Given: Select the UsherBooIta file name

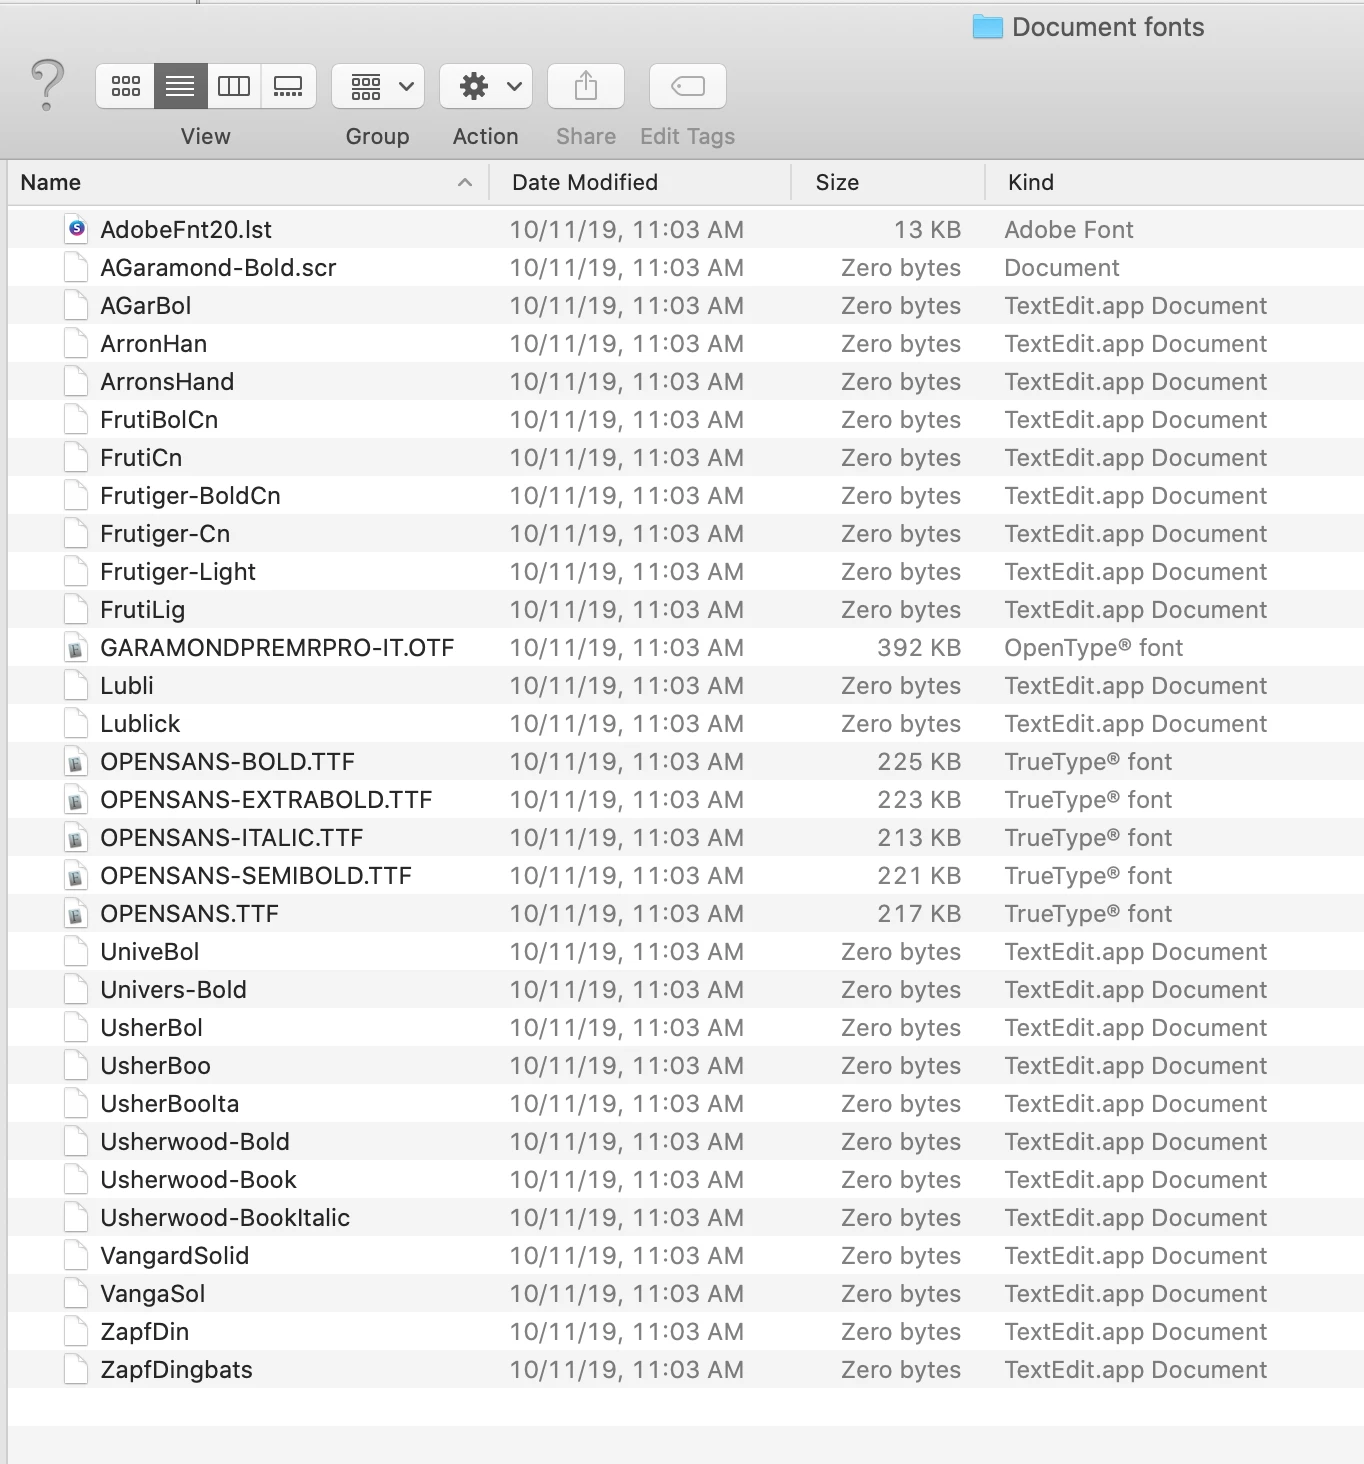Looking at the screenshot, I should coord(170,1103).
